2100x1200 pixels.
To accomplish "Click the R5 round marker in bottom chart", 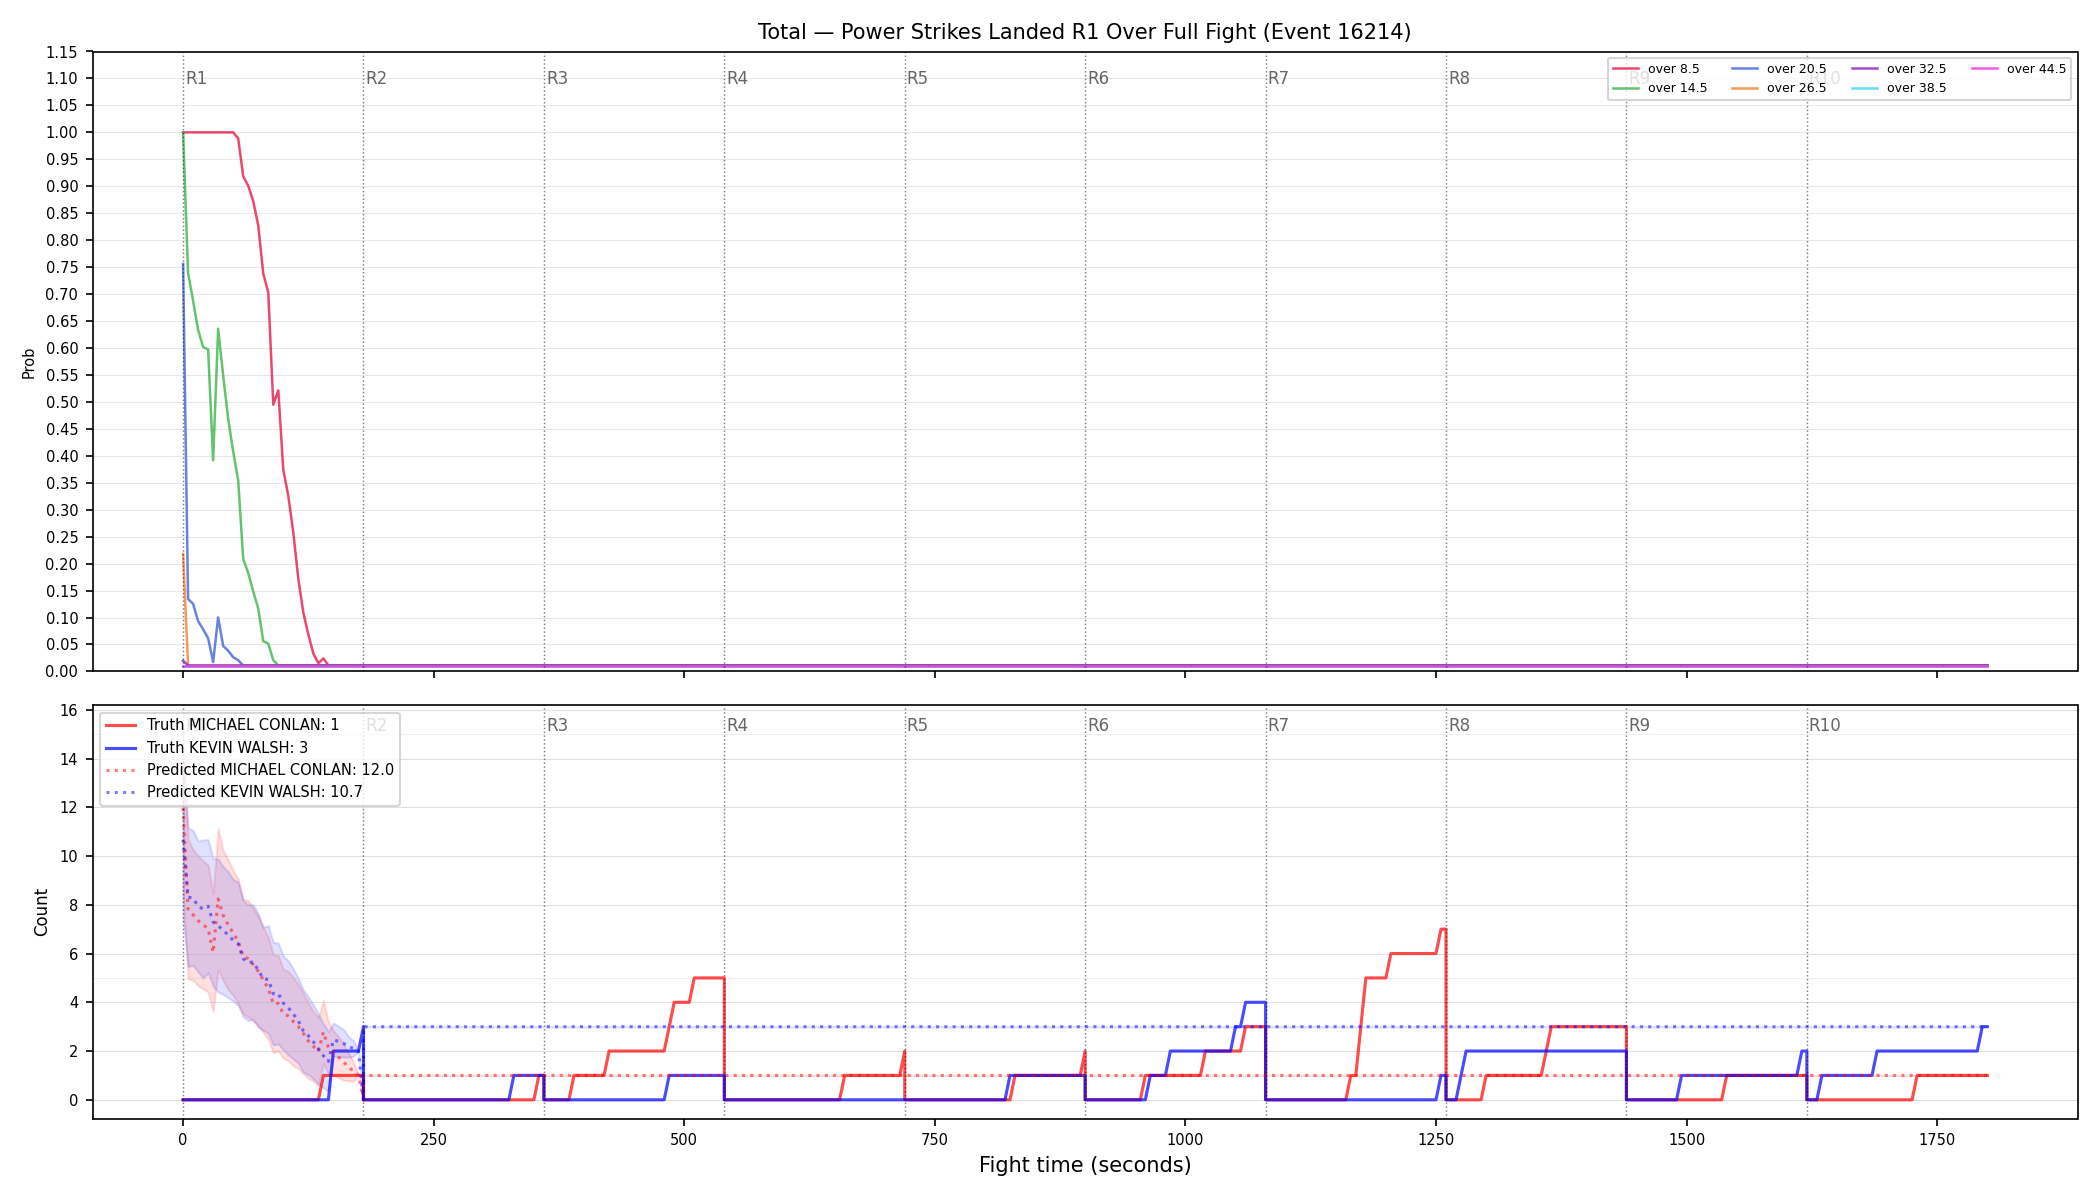I will click(917, 725).
